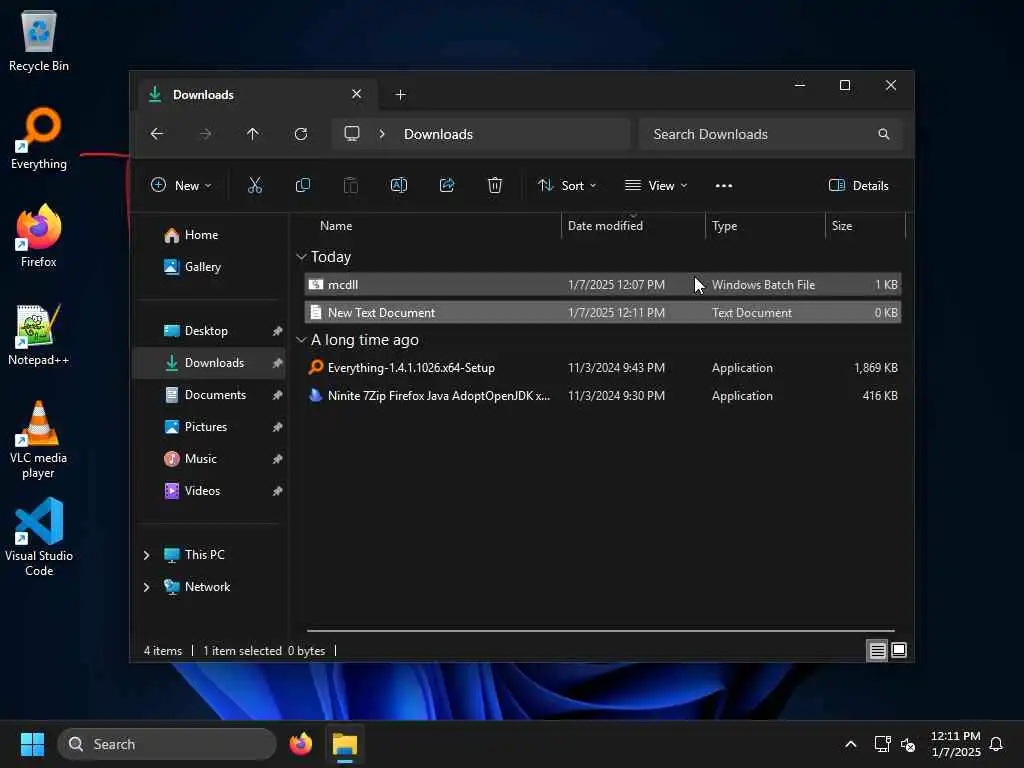The image size is (1024, 768).
Task: Click the Copy icon in toolbar
Action: [x=302, y=185]
